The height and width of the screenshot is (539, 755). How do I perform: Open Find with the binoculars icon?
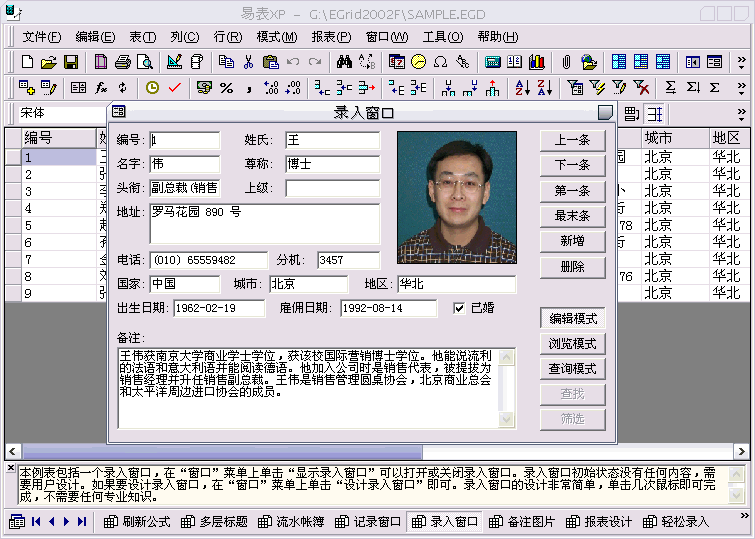tap(344, 62)
